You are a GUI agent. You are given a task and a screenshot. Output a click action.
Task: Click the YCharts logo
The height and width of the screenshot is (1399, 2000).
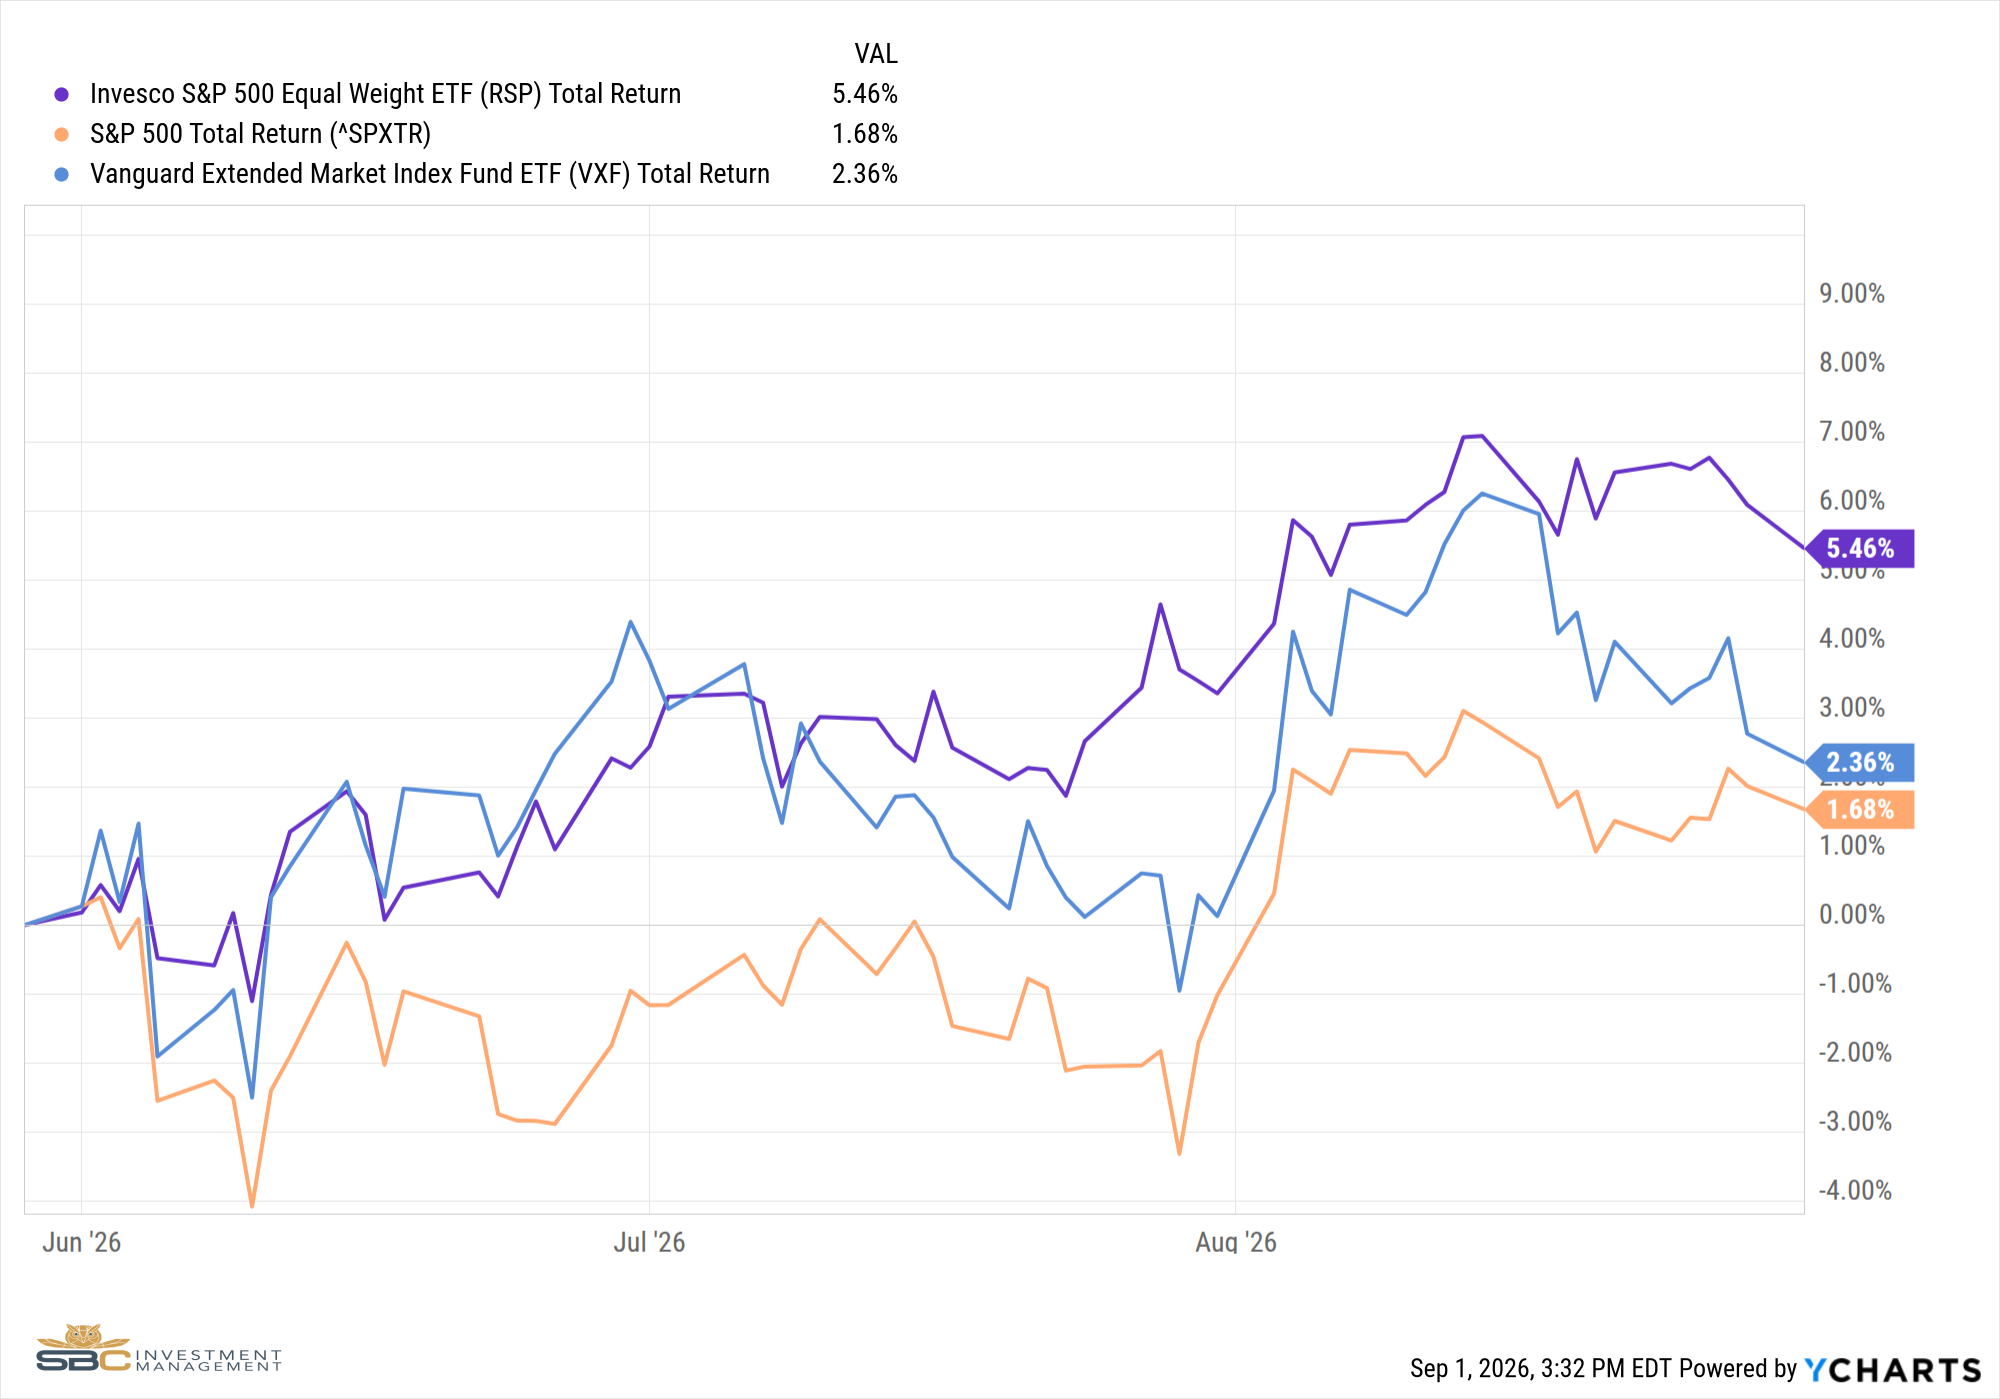[1893, 1369]
